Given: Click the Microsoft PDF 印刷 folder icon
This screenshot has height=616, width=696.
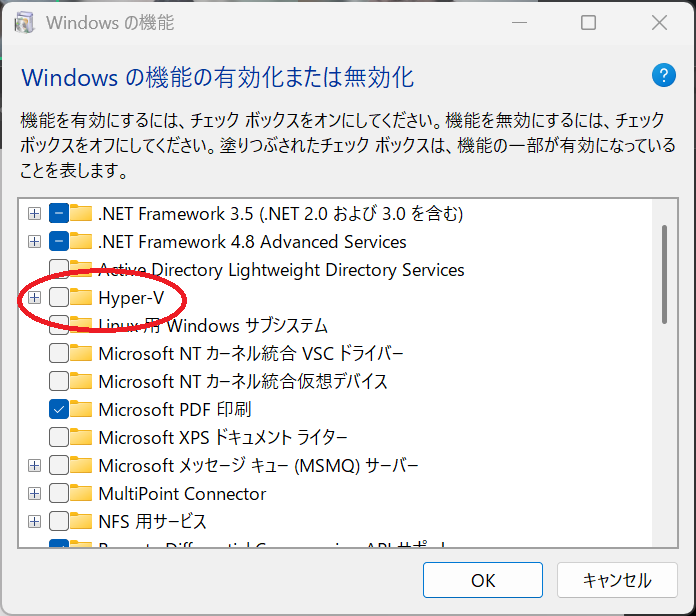Looking at the screenshot, I should pos(82,410).
